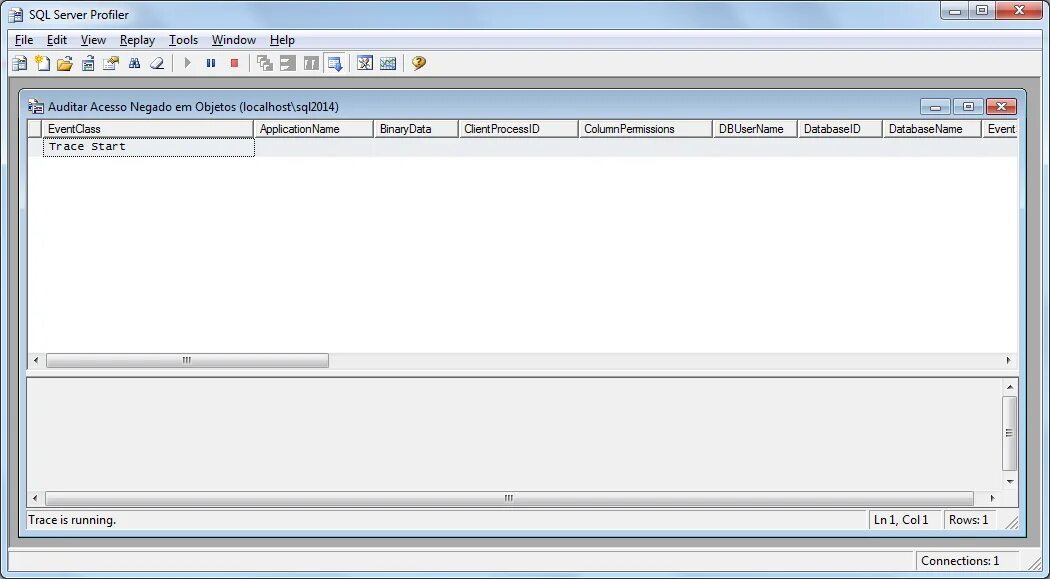Click the 'Rows: 1' status entry
1050x579 pixels.
coord(968,520)
